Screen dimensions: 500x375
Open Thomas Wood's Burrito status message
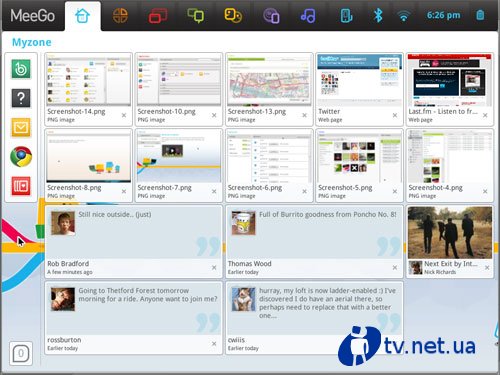click(x=314, y=241)
